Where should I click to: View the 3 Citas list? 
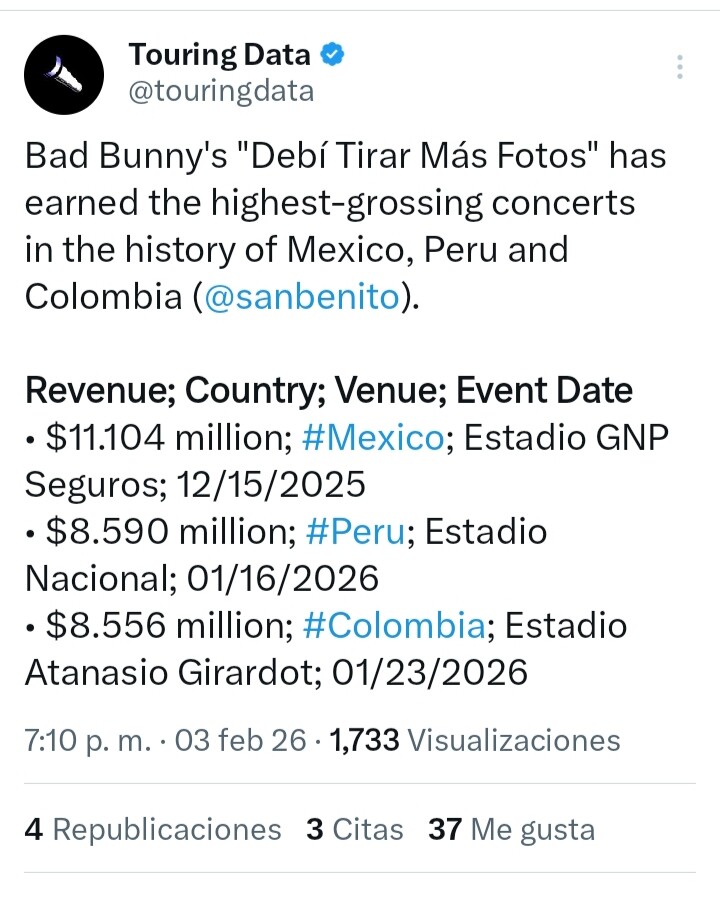[355, 829]
